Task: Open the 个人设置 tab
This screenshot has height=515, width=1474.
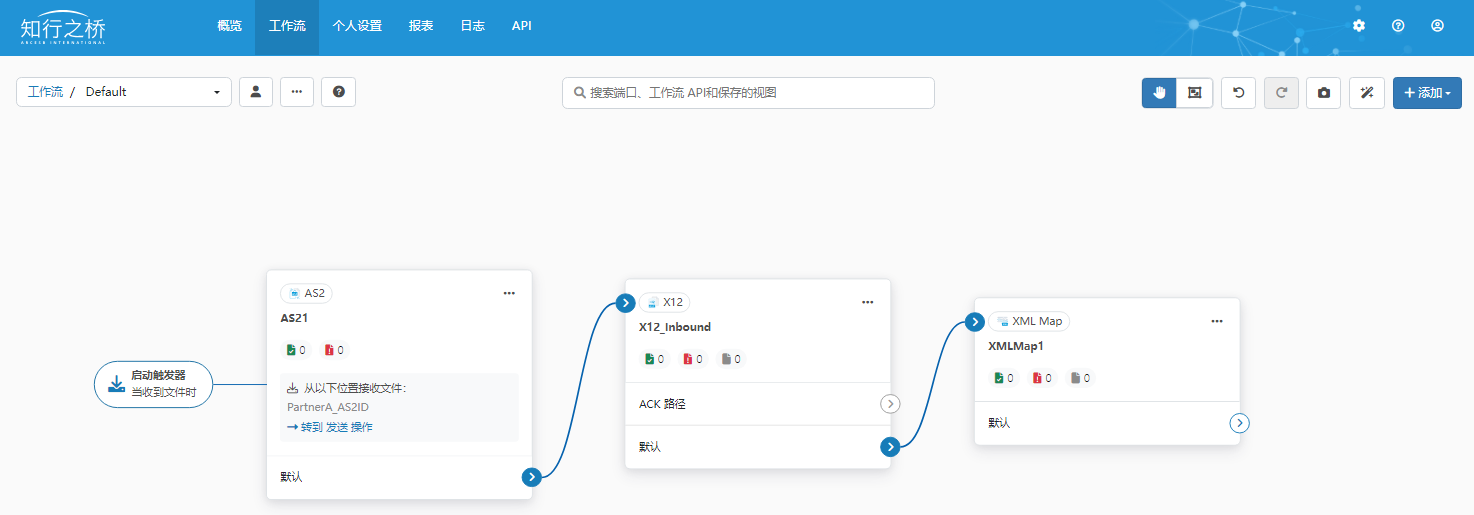Action: [357, 26]
